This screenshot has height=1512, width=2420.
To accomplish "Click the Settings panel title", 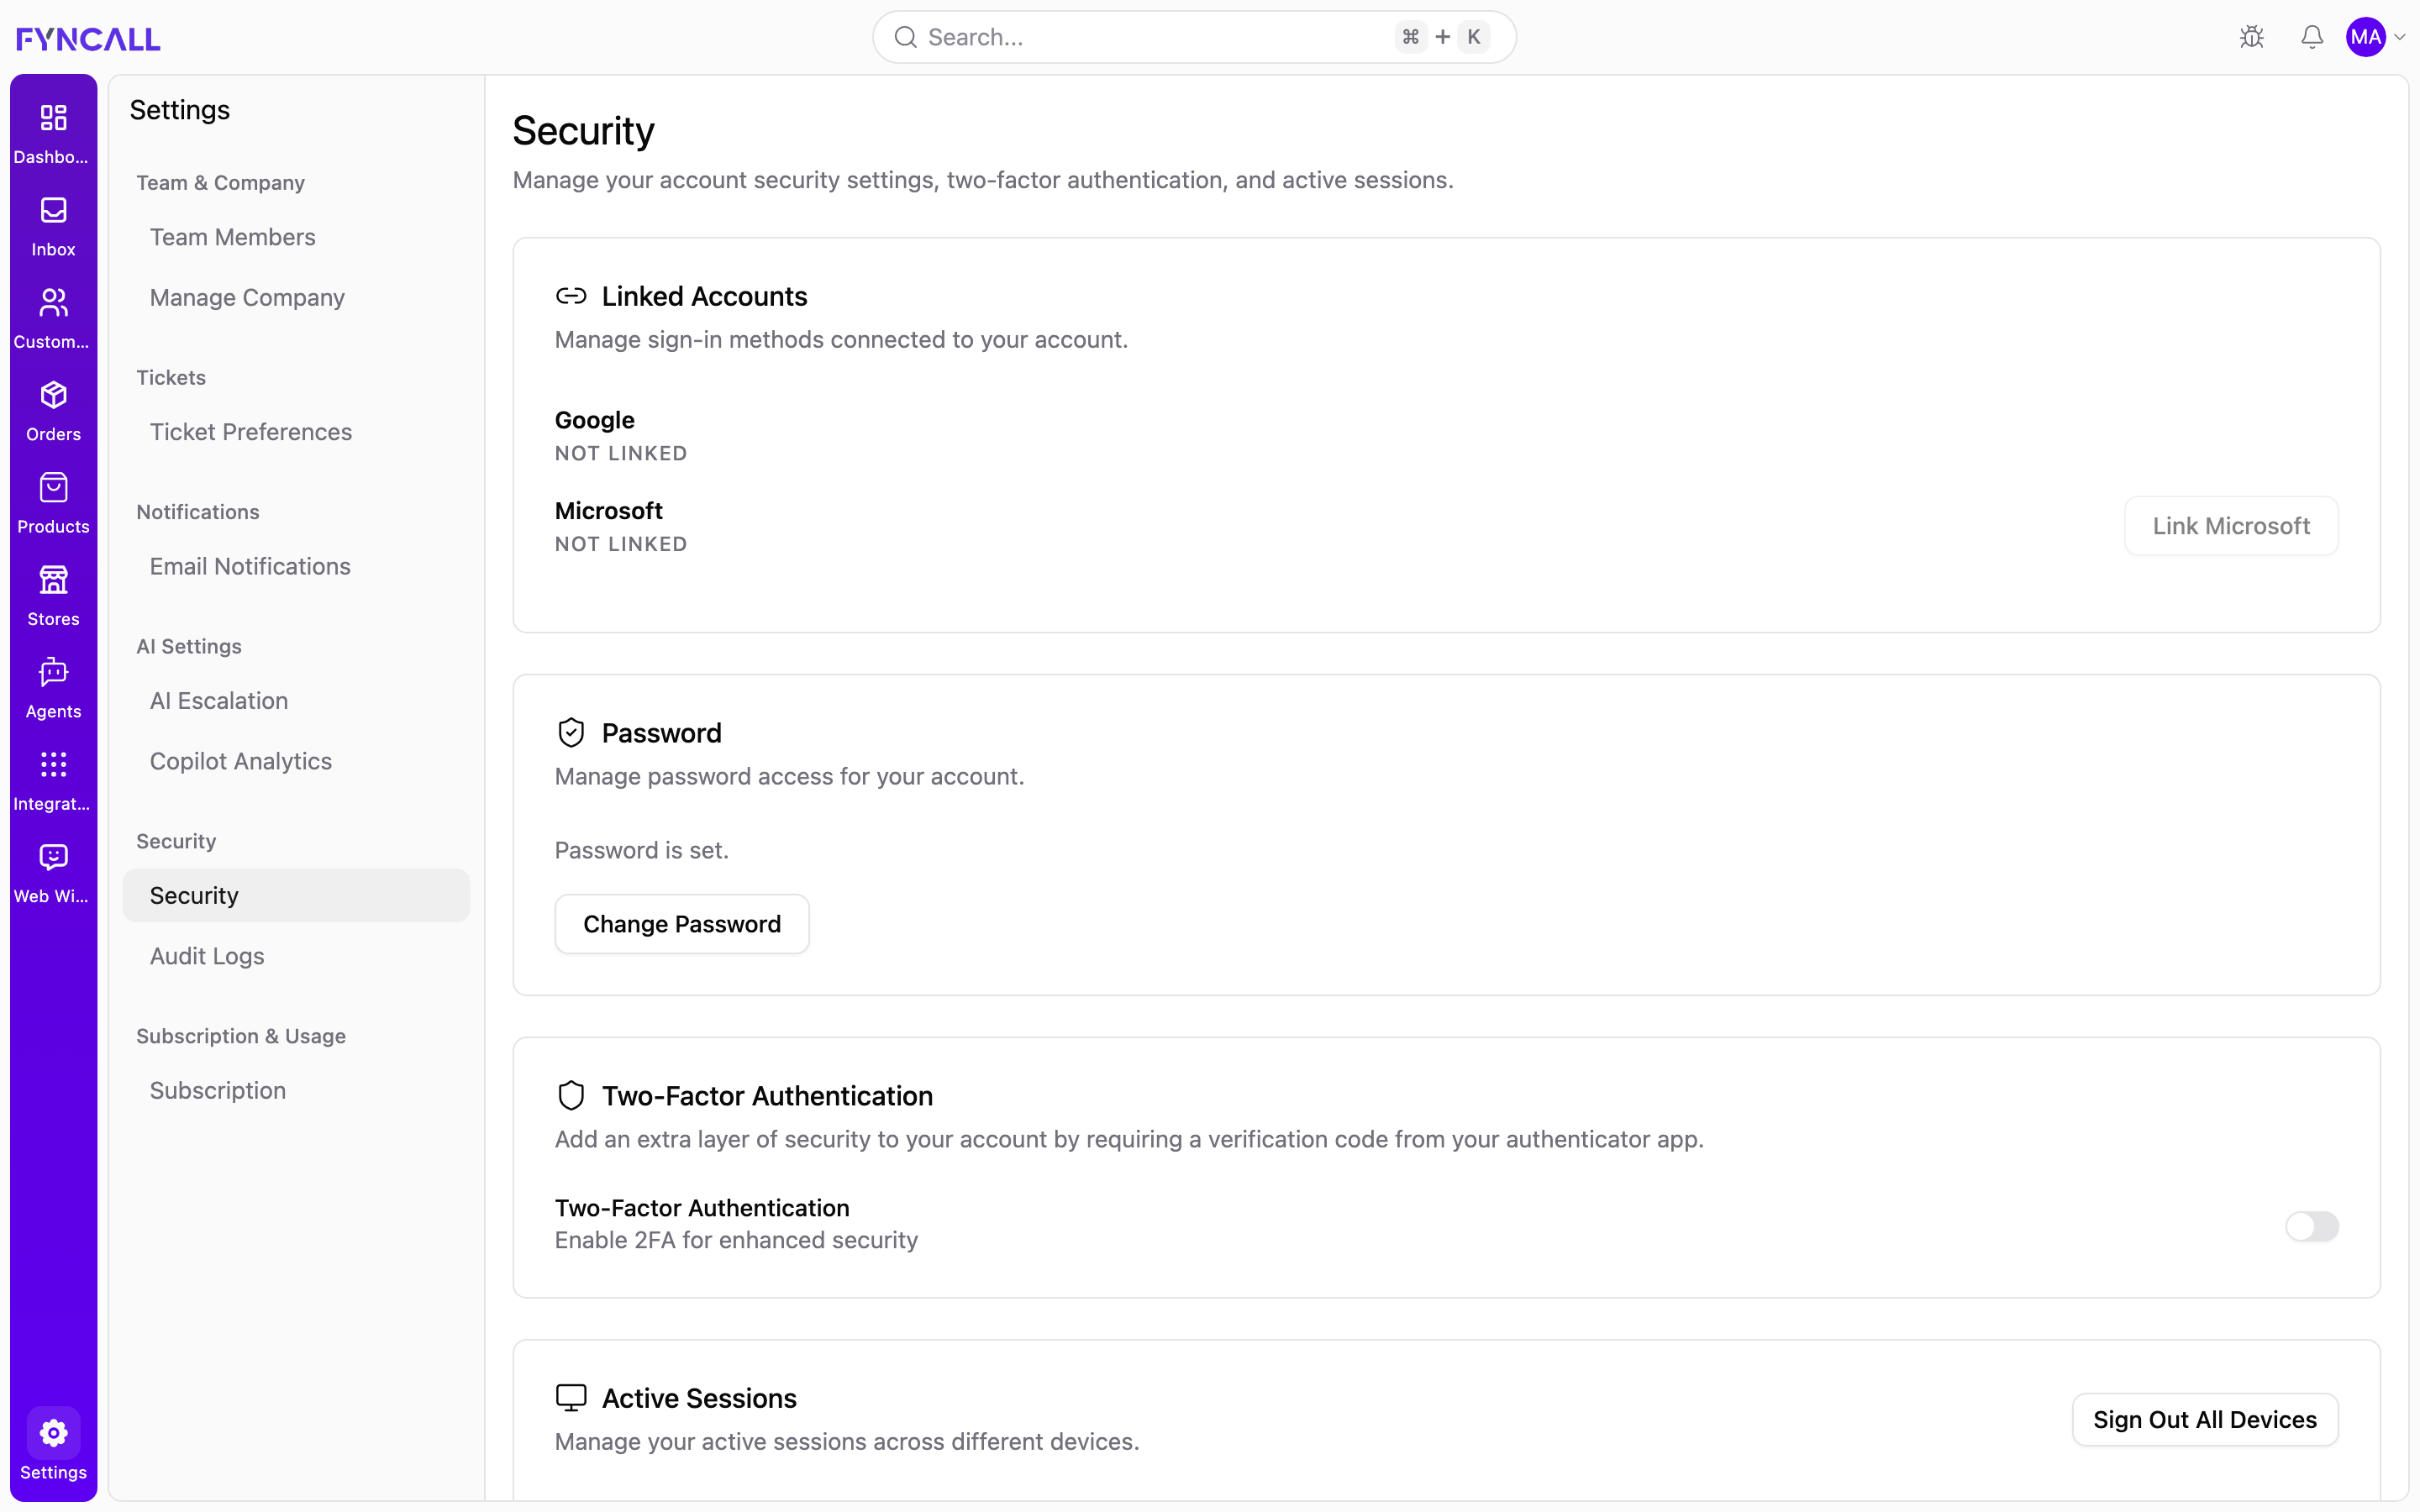I will (x=180, y=110).
